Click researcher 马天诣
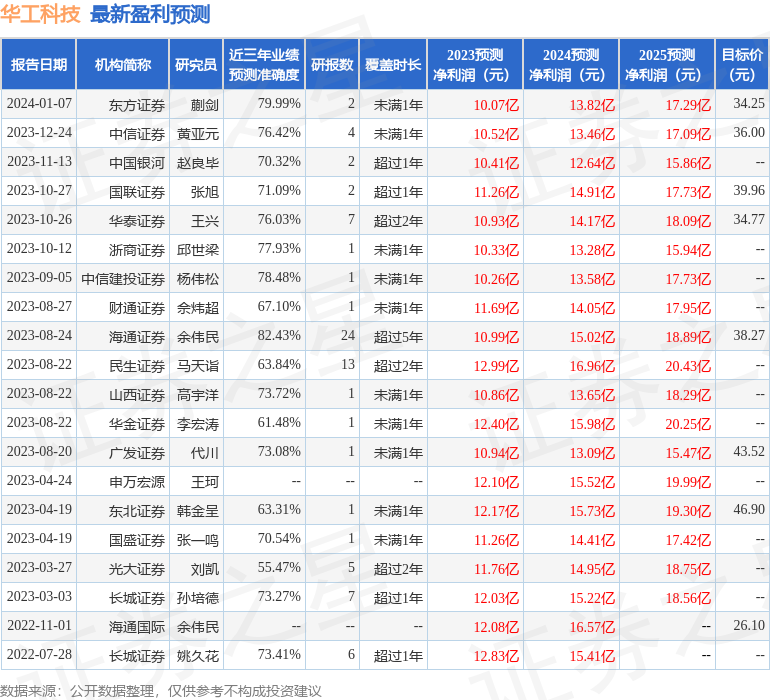This screenshot has height=700, width=770. point(198,366)
